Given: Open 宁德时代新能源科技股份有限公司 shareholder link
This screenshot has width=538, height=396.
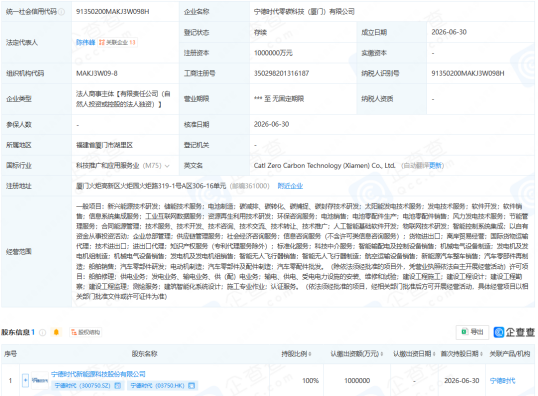Looking at the screenshot, I should point(98,374).
